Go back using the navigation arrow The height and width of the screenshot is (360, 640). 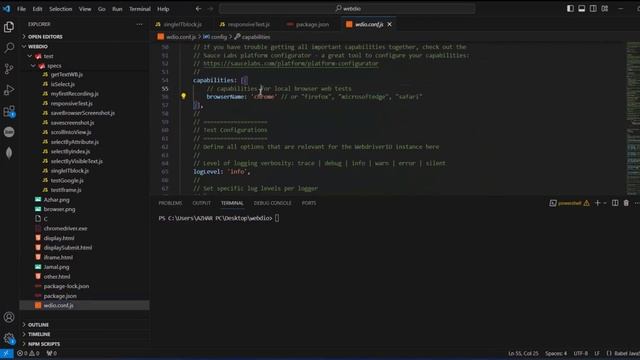[198, 9]
